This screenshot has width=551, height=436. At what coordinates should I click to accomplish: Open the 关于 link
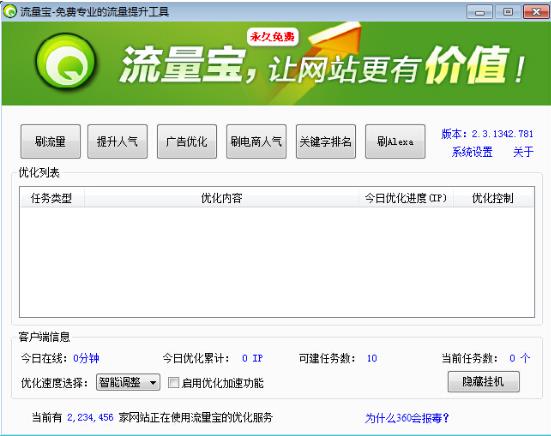coord(523,152)
